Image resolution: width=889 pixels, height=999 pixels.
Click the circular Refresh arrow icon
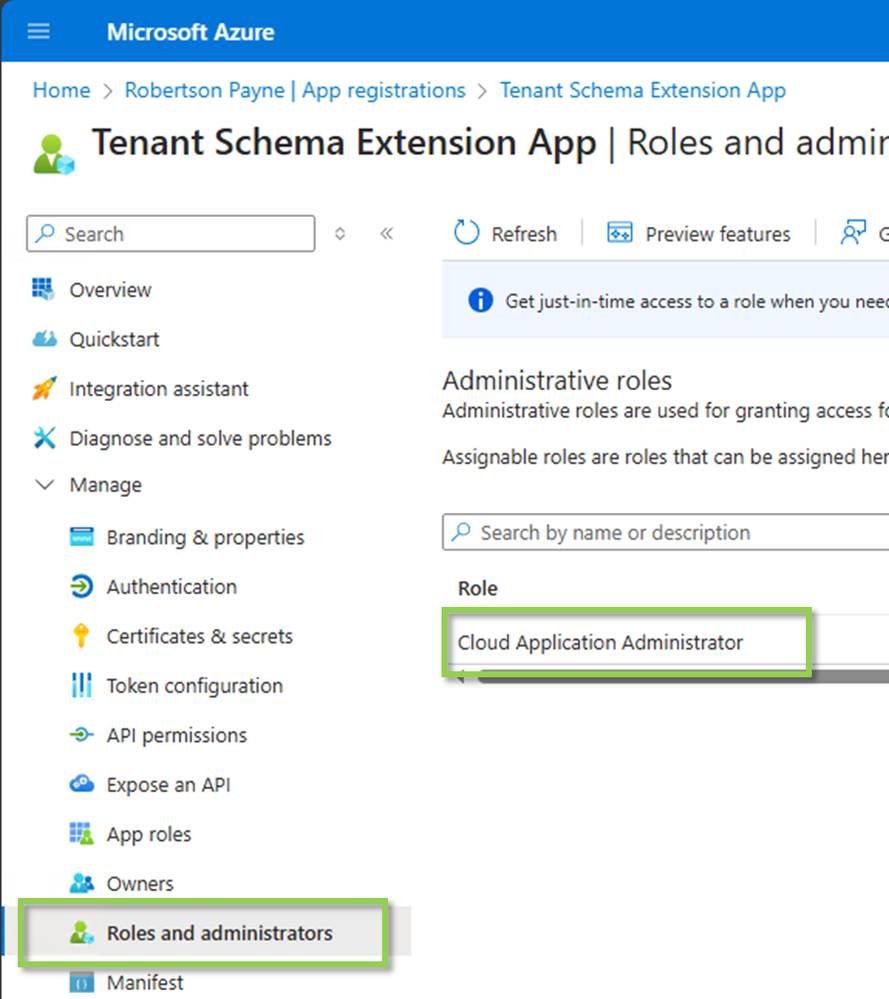[466, 233]
